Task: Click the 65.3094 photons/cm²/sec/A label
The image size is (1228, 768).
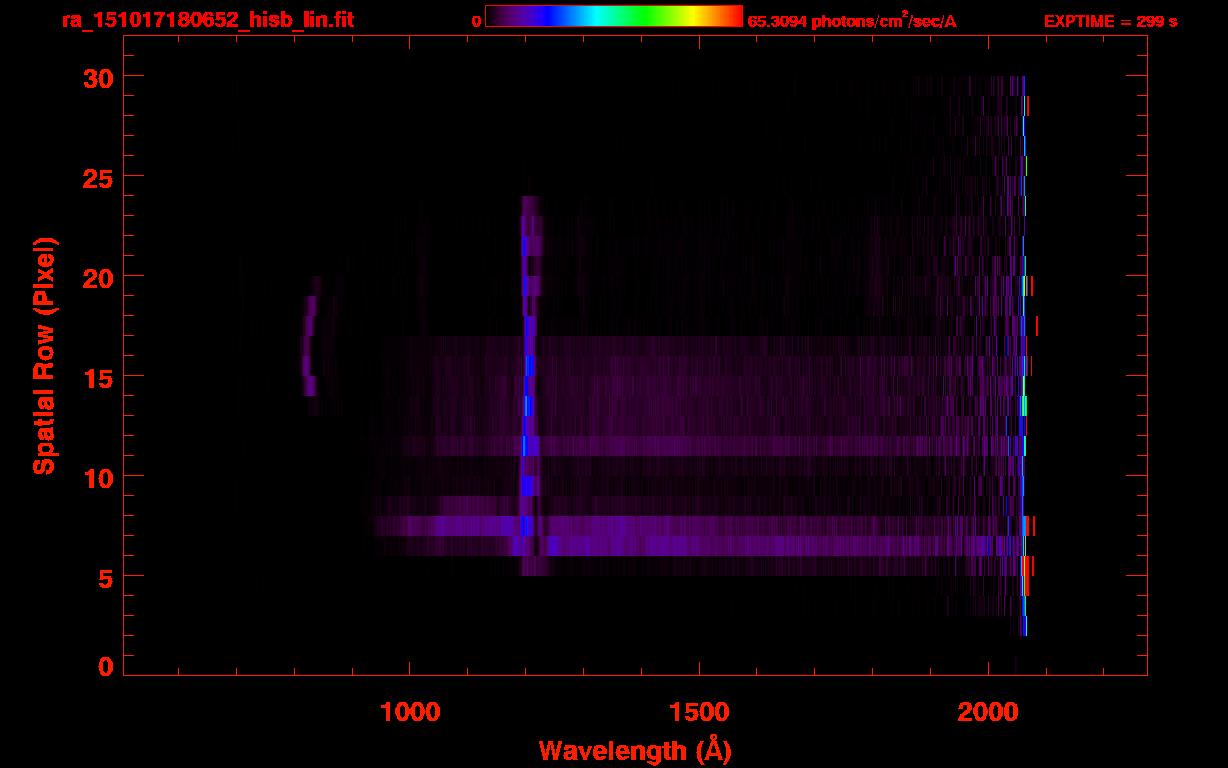Action: [852, 21]
